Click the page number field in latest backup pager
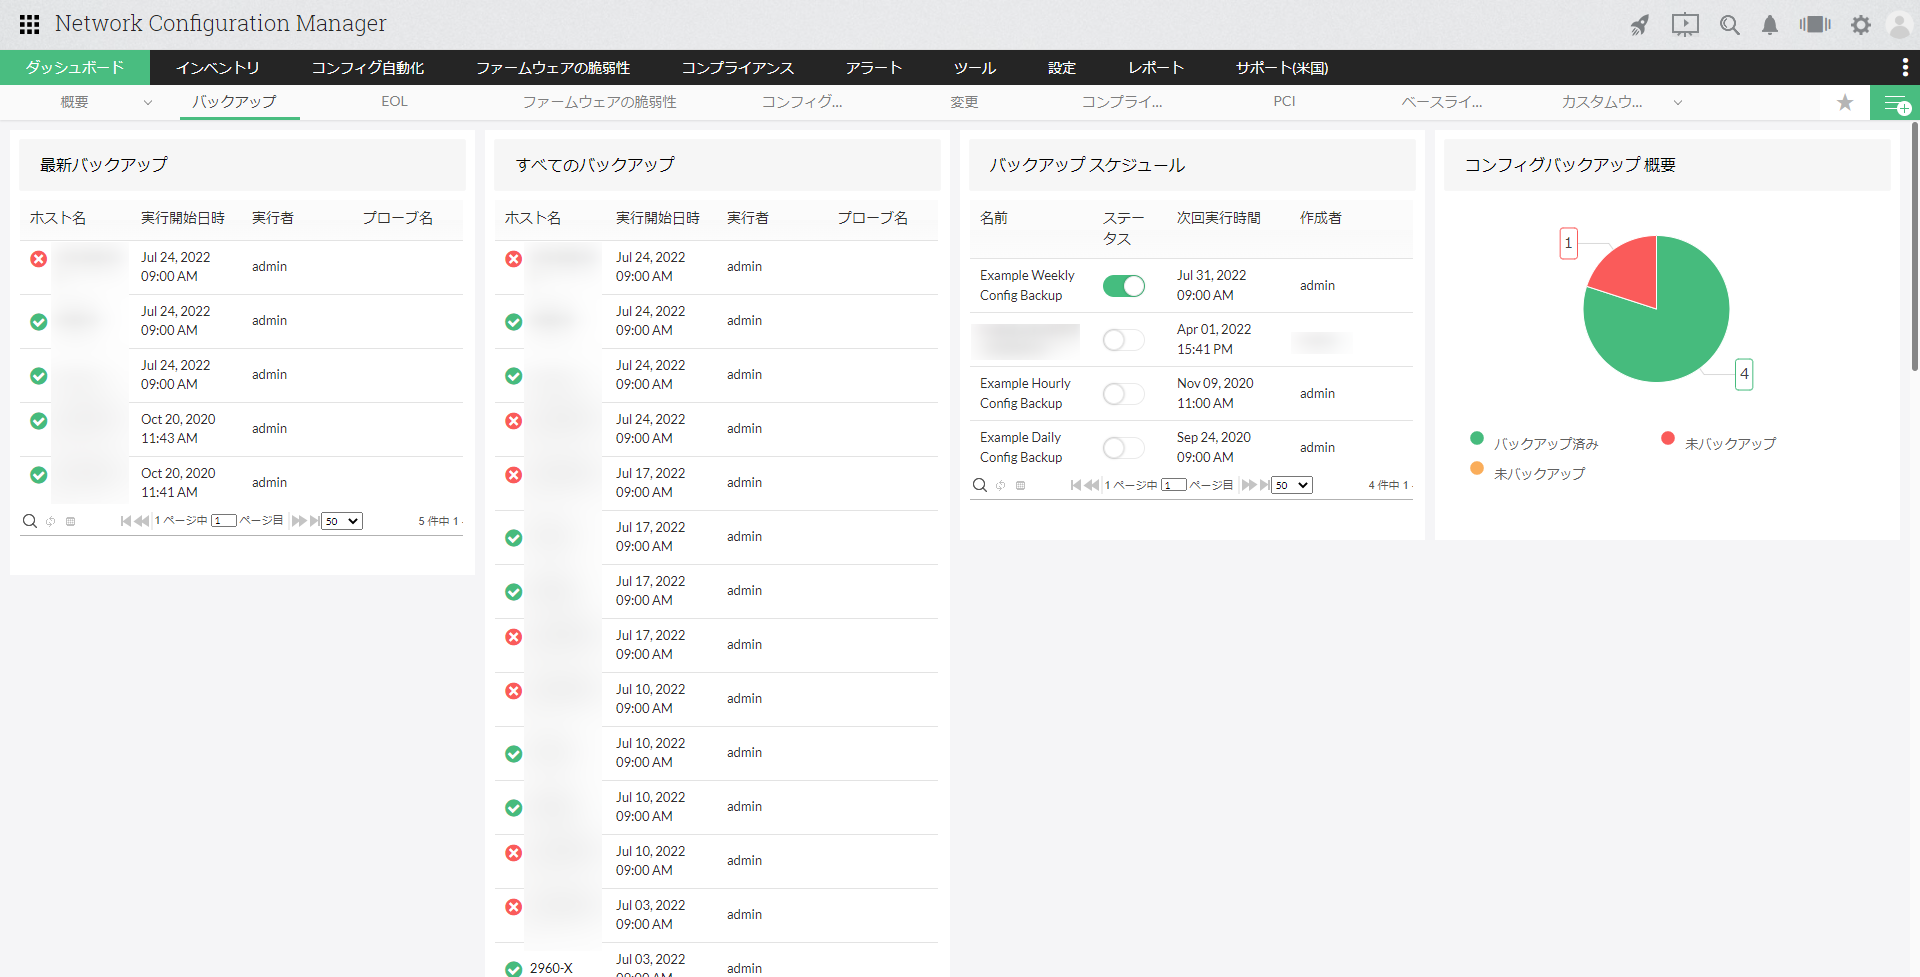The image size is (1920, 977). pos(224,521)
